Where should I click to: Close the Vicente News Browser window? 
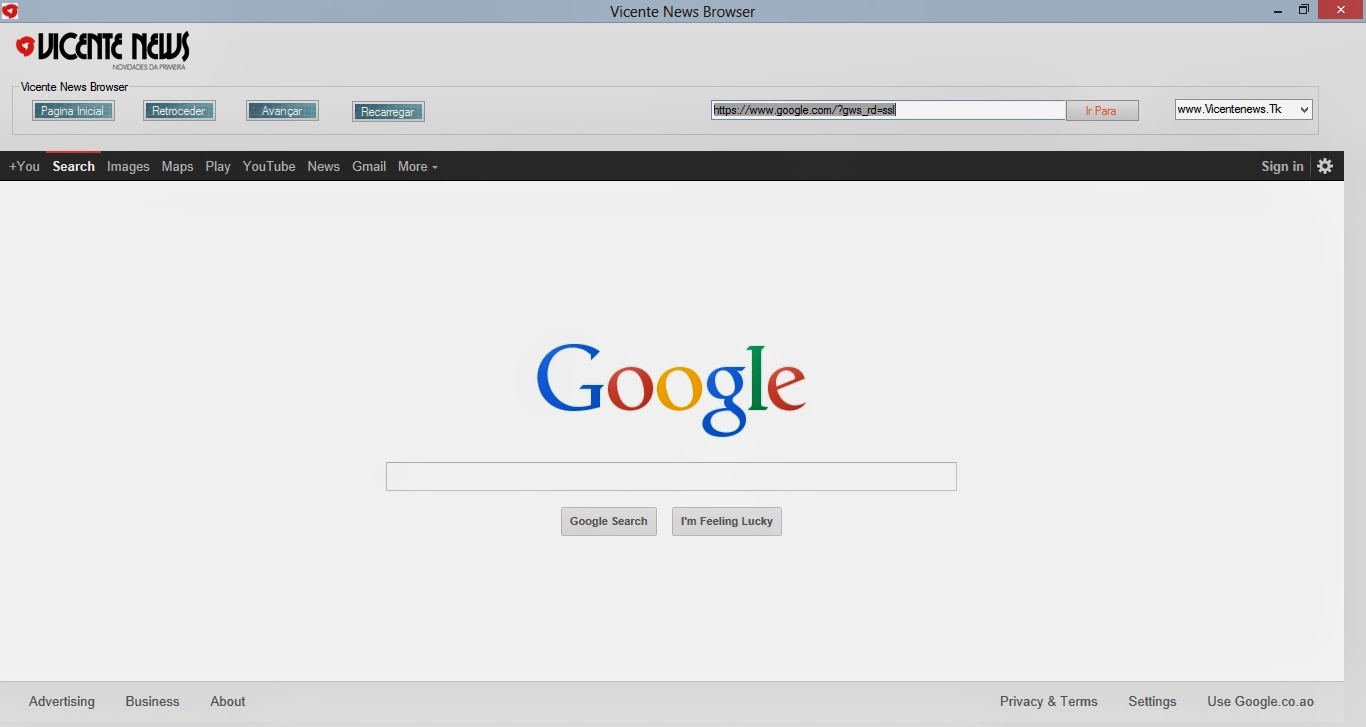pos(1341,10)
